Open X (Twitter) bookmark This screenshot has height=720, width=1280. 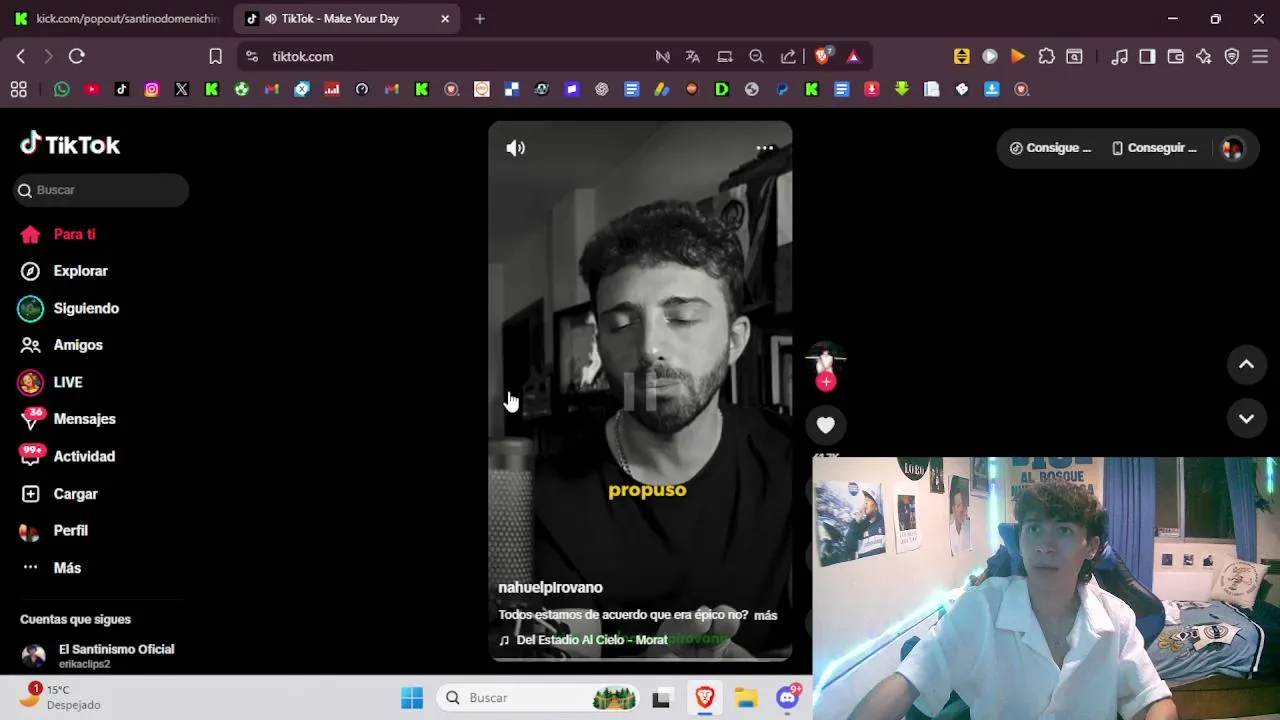pyautogui.click(x=182, y=89)
